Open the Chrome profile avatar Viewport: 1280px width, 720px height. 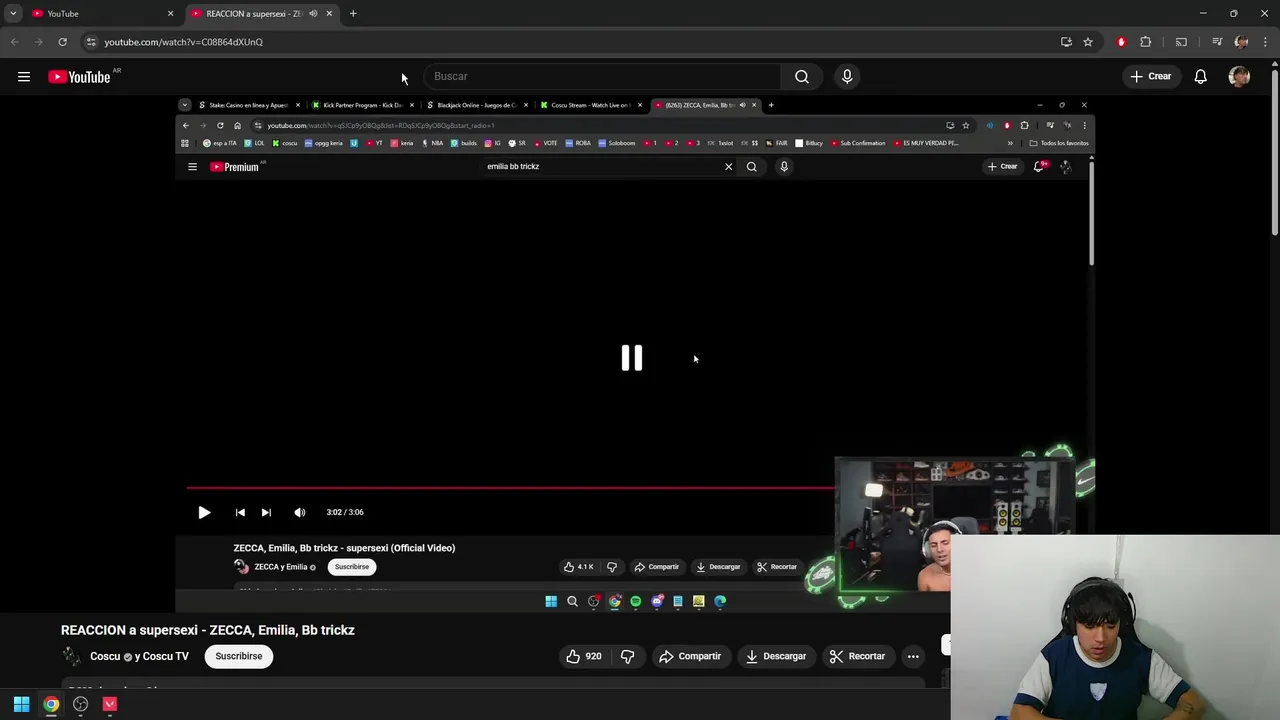1241,42
